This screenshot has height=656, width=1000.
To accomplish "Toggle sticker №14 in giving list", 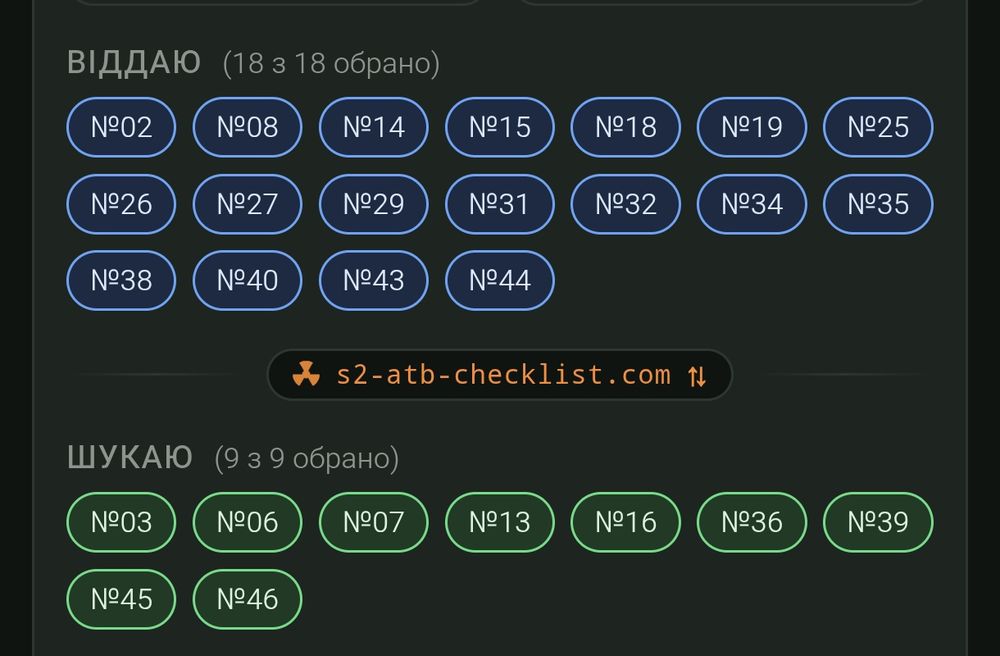I will pos(374,127).
